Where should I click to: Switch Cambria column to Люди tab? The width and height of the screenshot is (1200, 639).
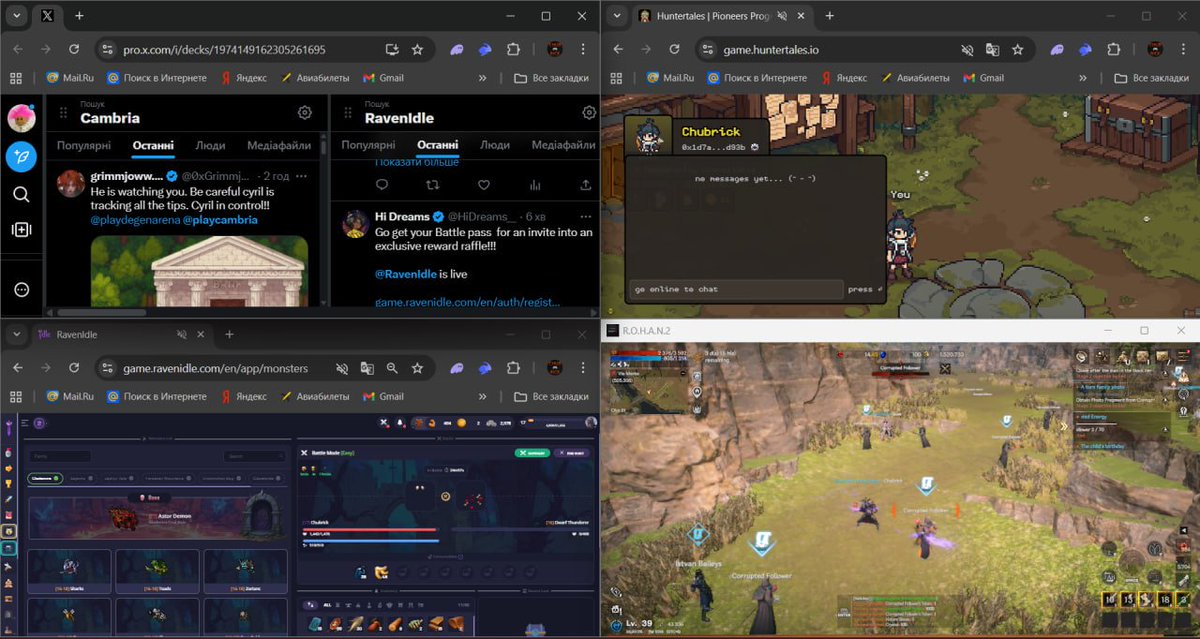210,145
